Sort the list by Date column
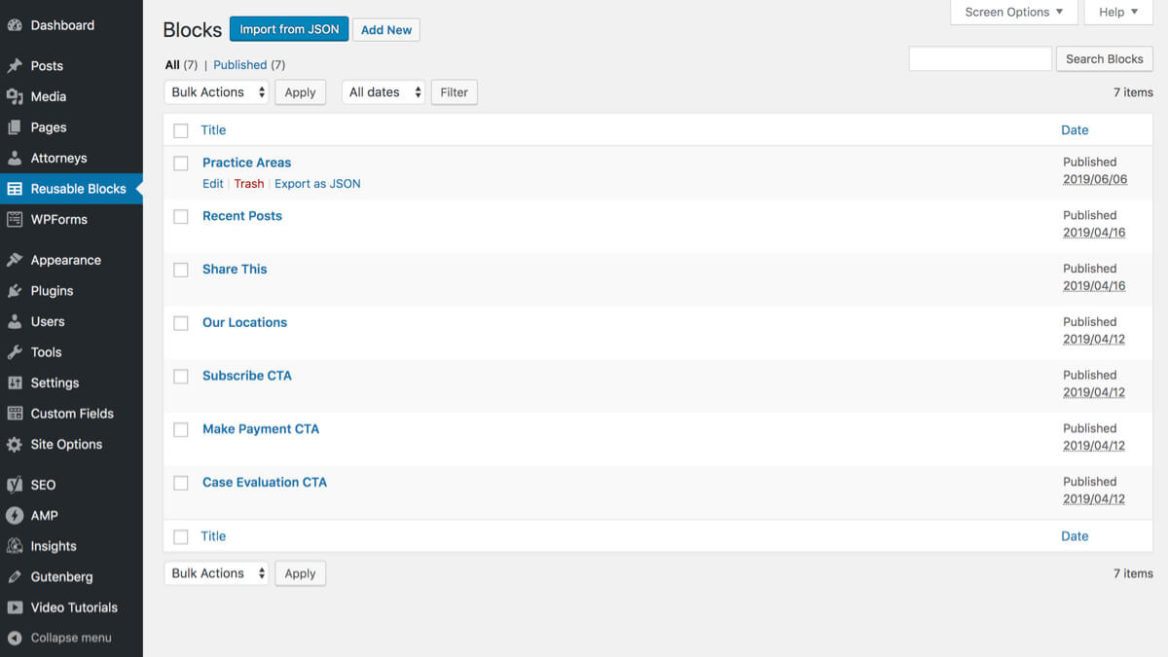The width and height of the screenshot is (1168, 657). click(1074, 130)
